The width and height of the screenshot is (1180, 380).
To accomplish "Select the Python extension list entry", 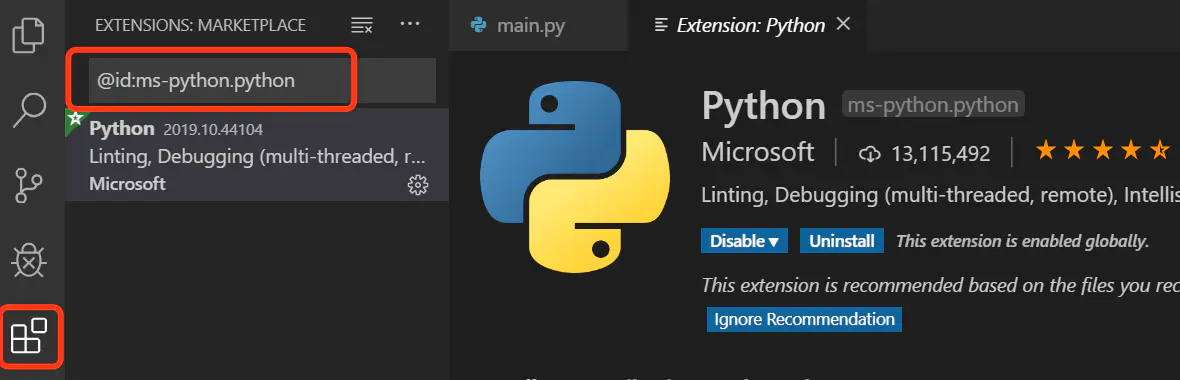I will point(257,155).
